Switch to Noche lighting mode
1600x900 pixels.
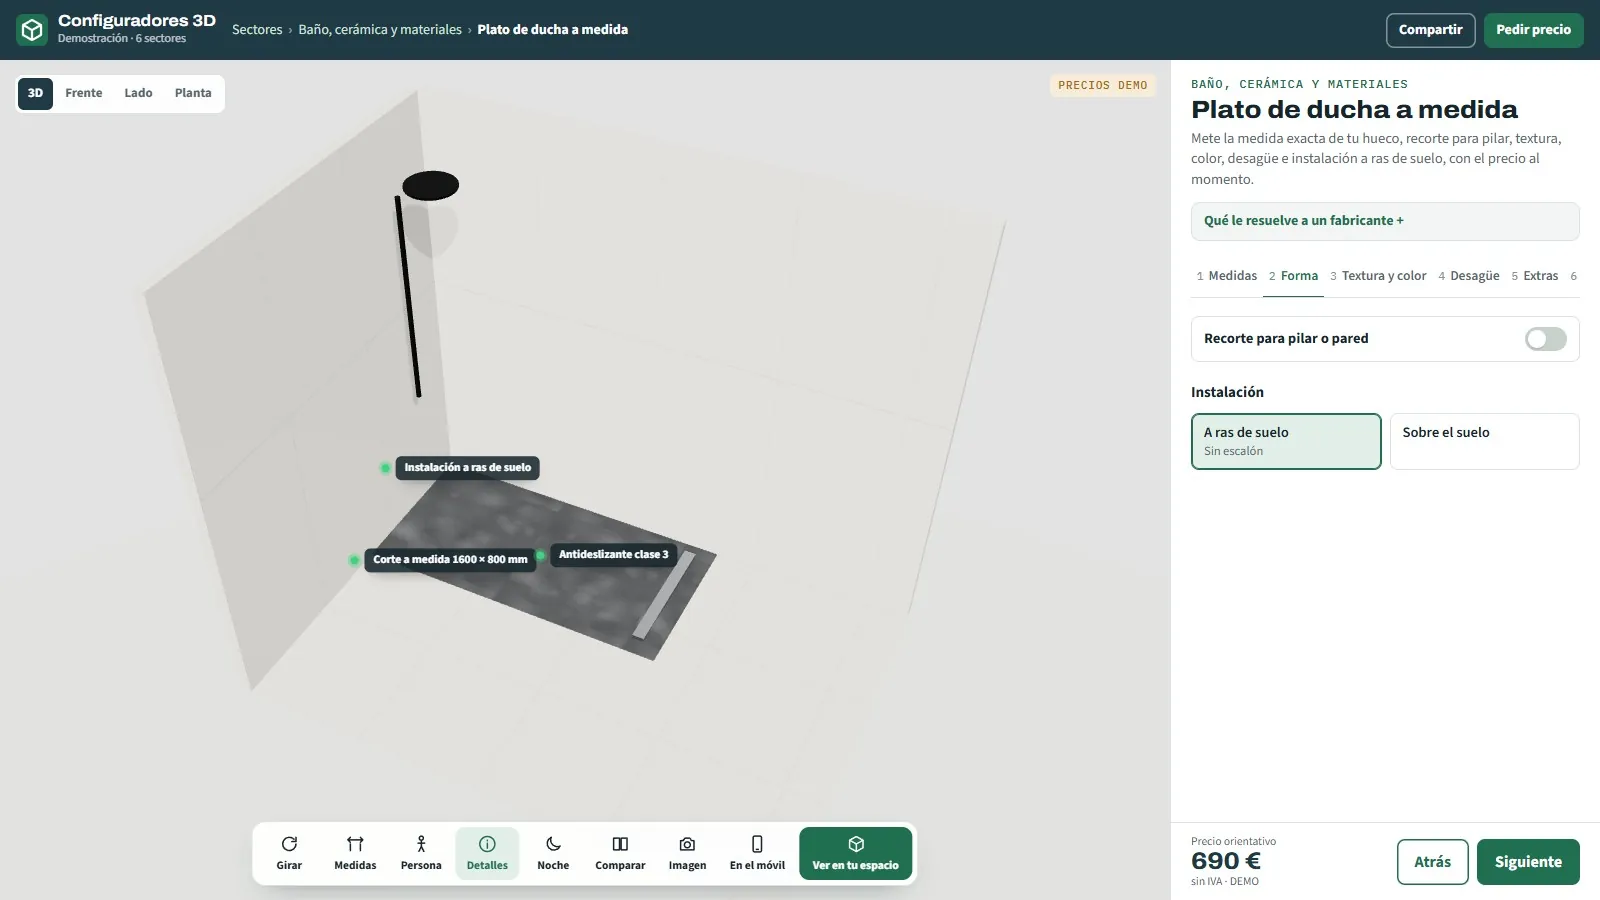(x=553, y=853)
